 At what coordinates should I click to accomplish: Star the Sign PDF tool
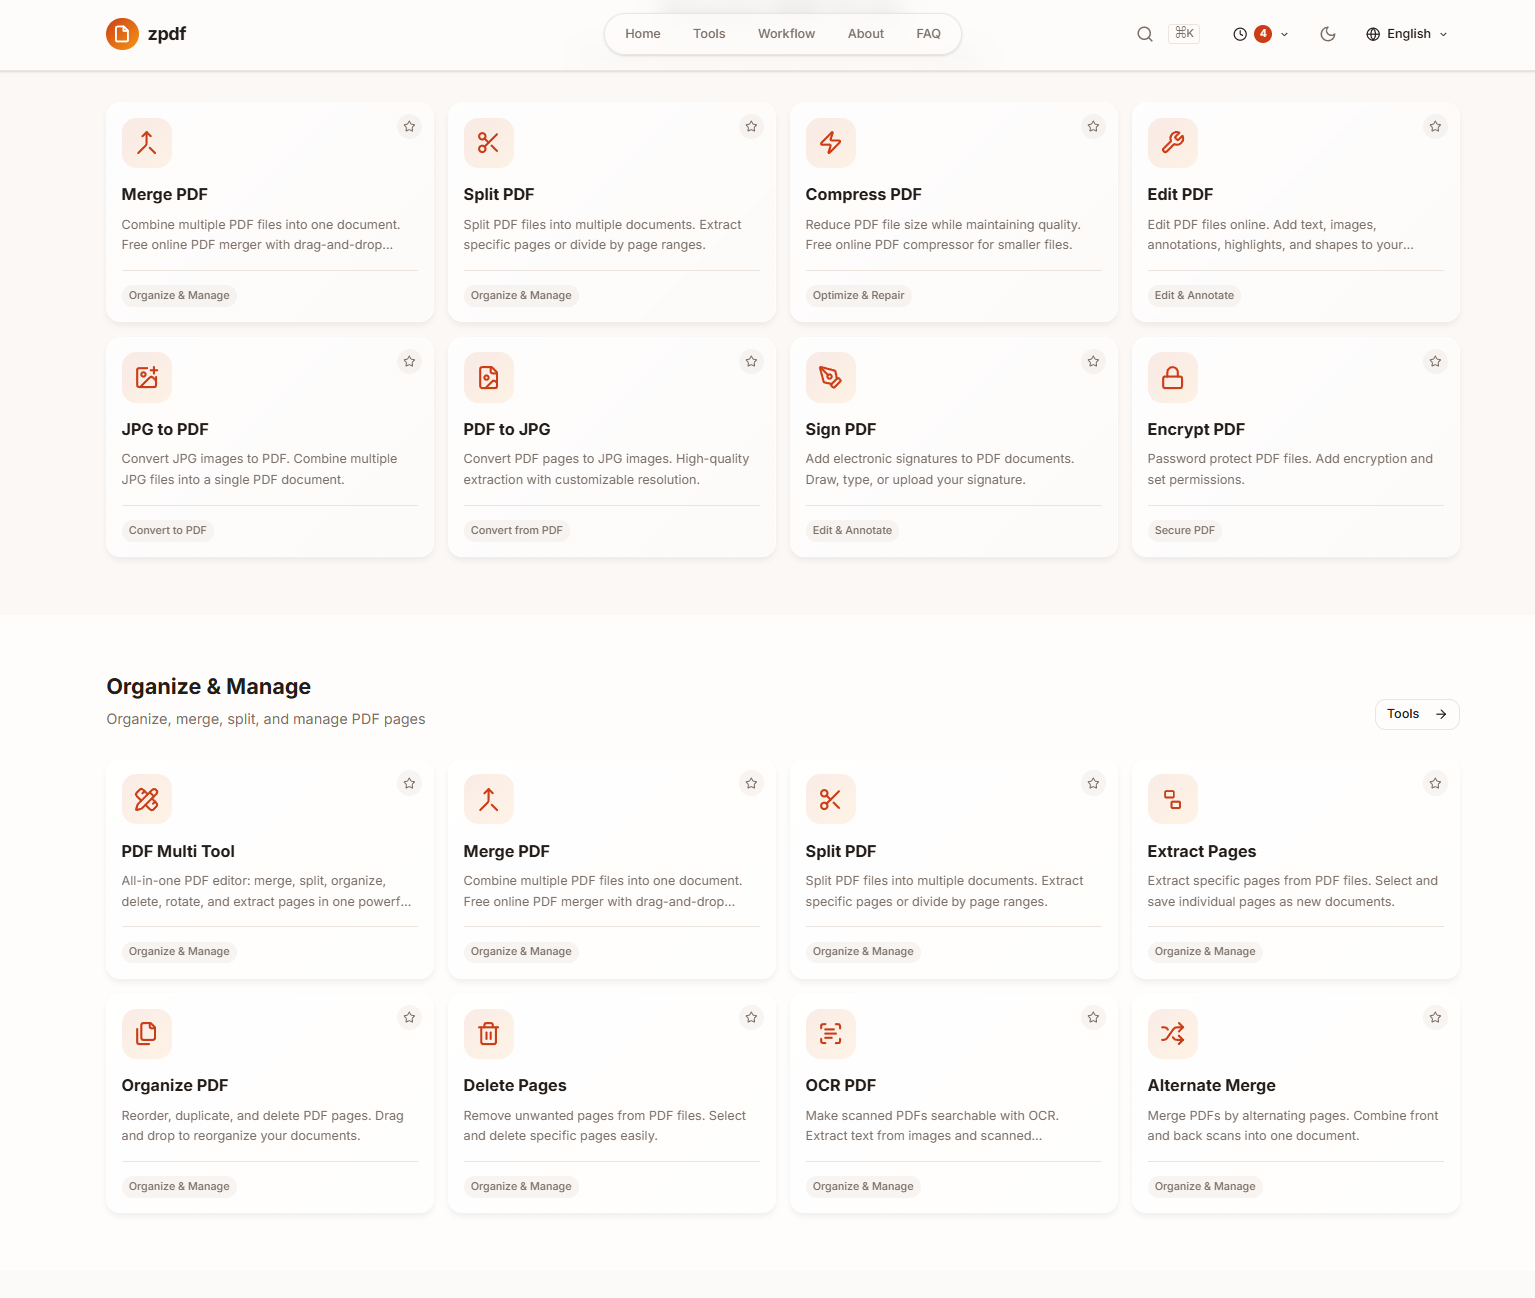pos(1093,361)
